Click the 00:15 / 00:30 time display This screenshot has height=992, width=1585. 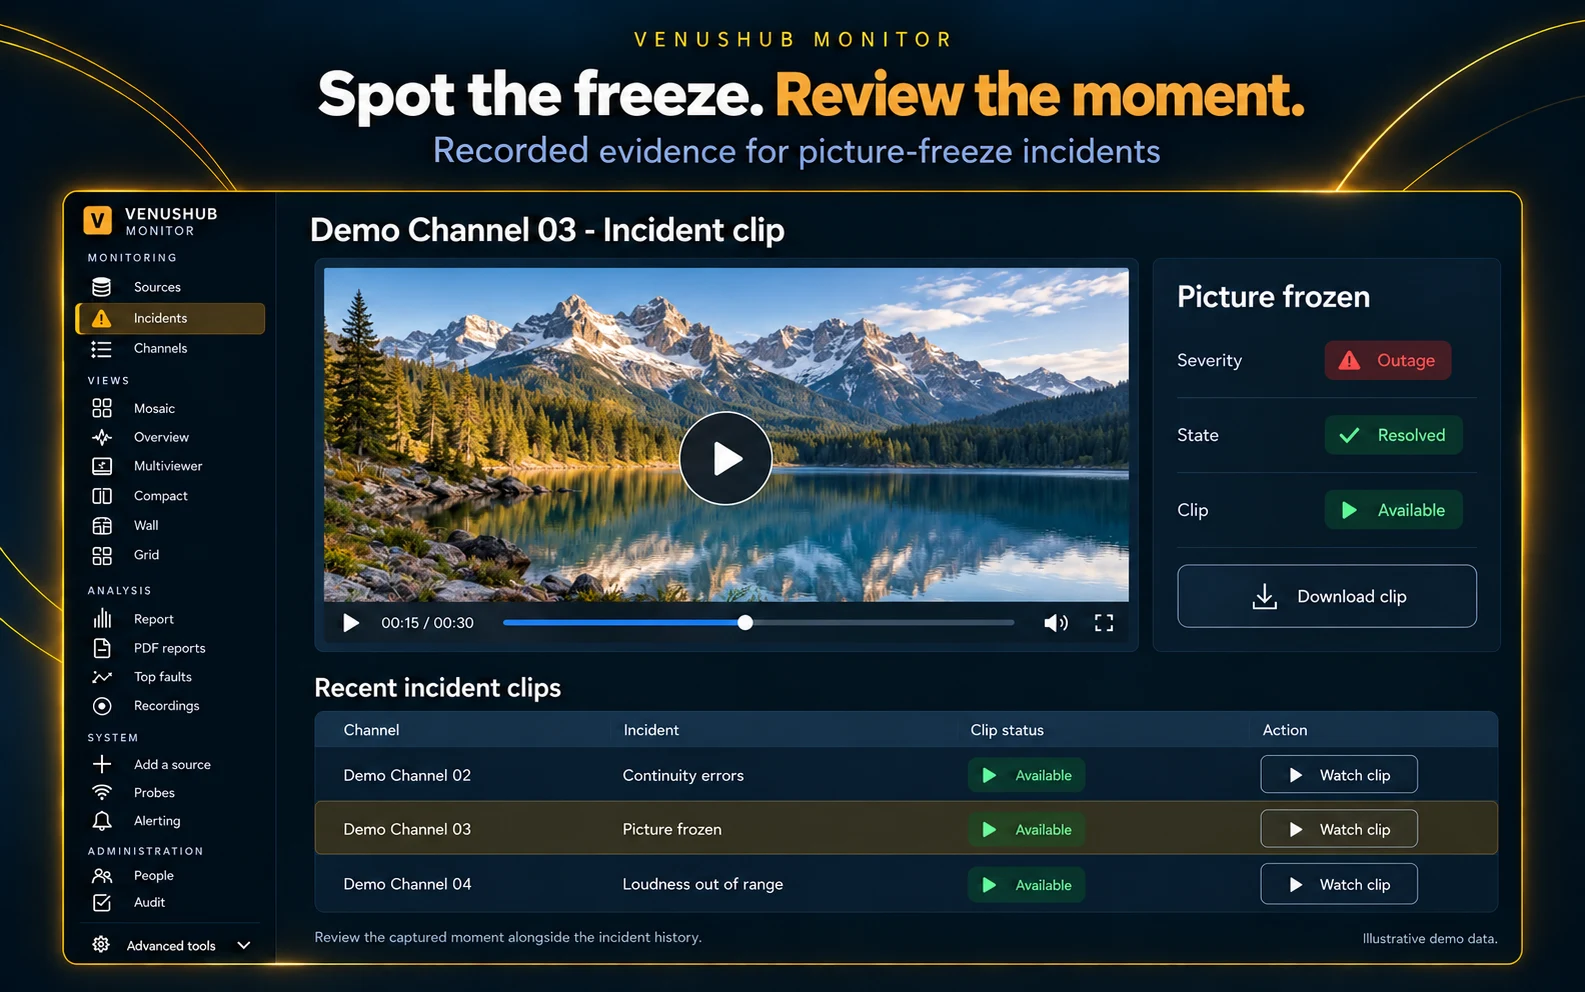(427, 623)
